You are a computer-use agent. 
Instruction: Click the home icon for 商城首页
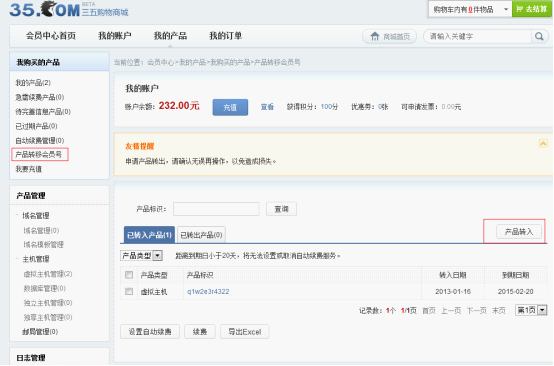[375, 36]
